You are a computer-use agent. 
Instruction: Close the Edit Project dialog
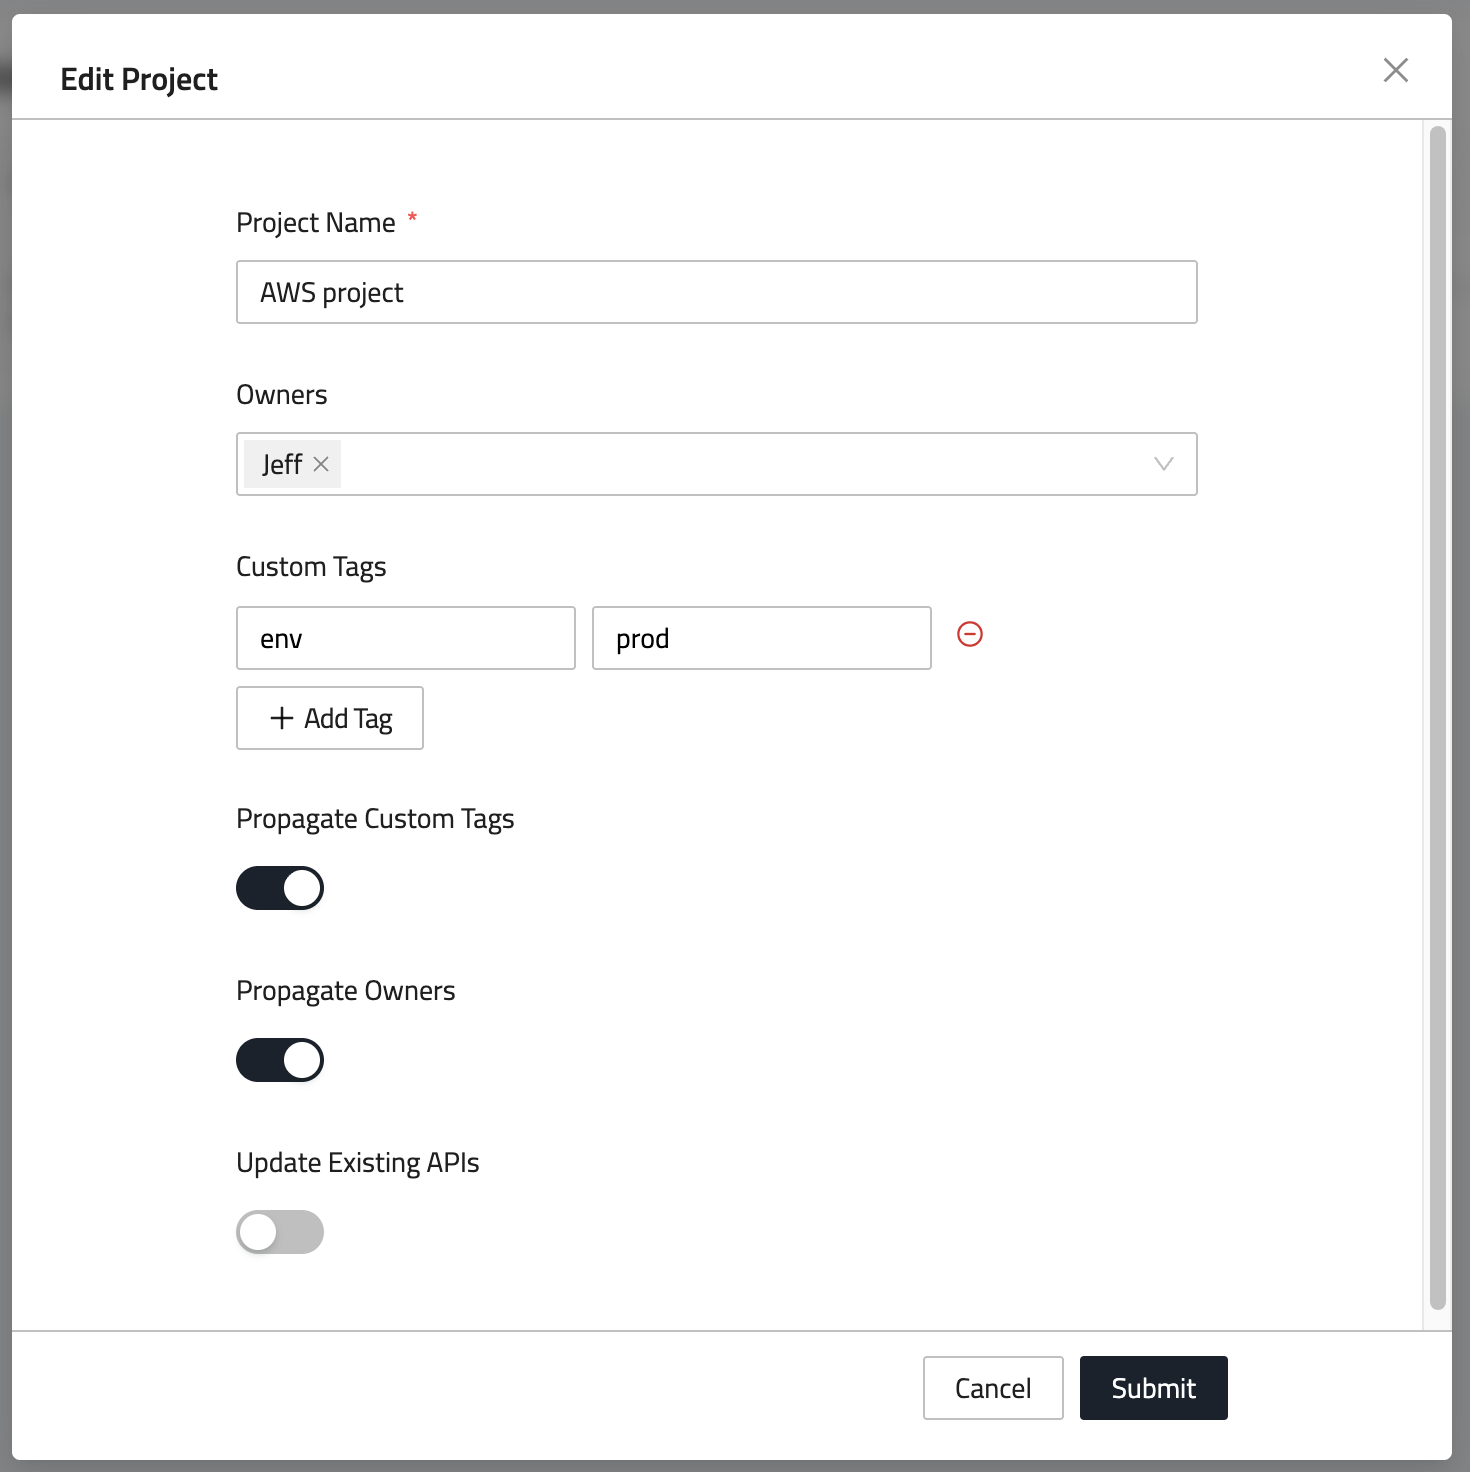(x=1395, y=70)
